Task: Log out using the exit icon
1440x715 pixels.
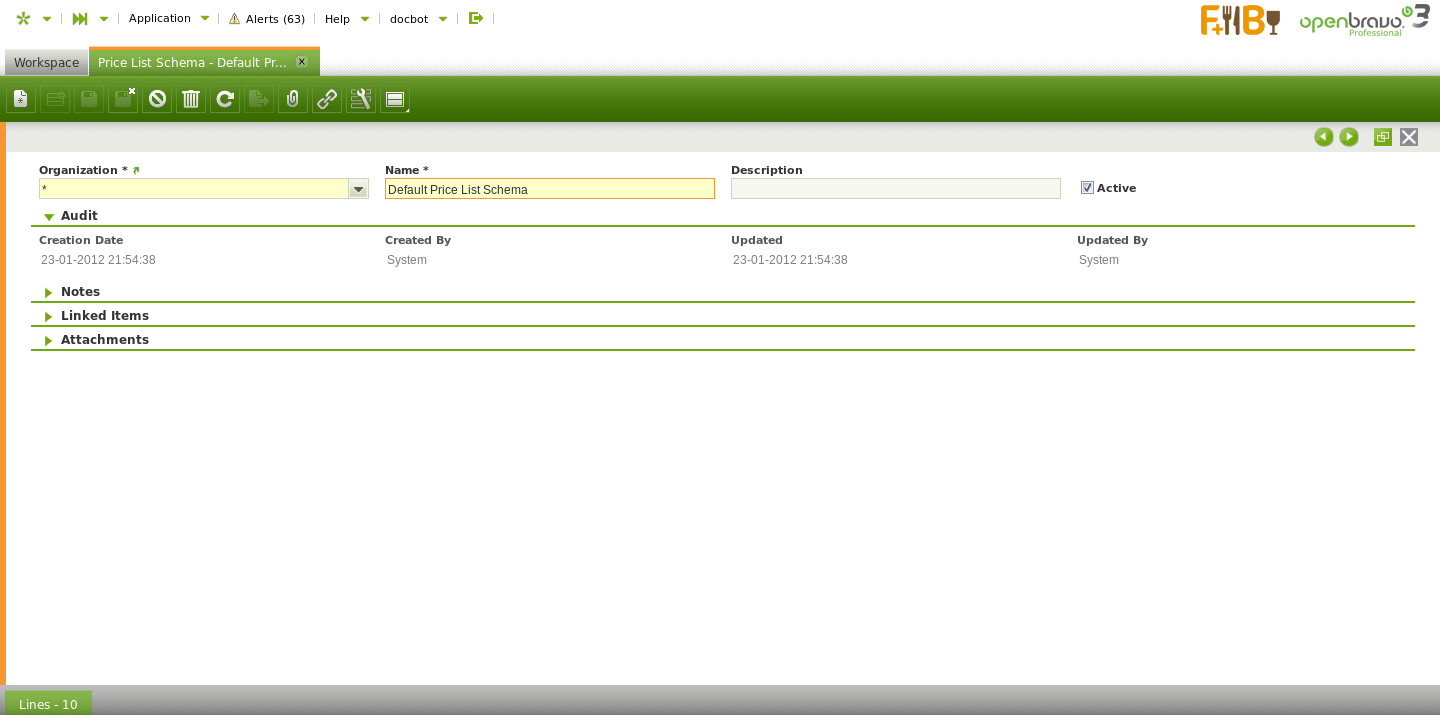Action: coord(476,18)
